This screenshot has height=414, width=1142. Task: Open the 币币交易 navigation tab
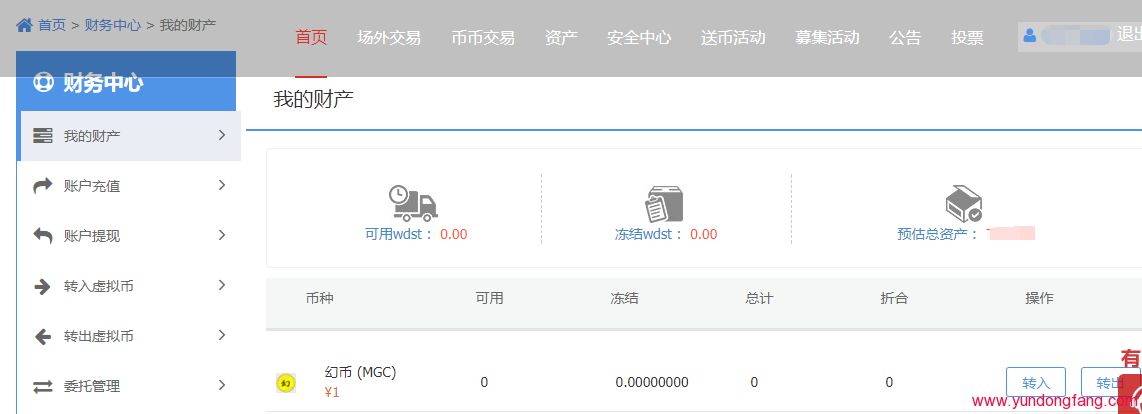[483, 38]
